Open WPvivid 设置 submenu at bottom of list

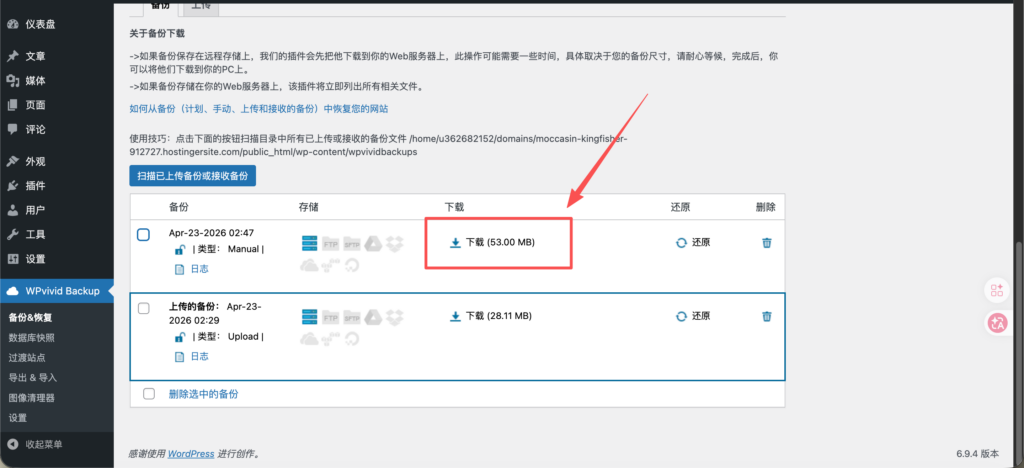(18, 418)
